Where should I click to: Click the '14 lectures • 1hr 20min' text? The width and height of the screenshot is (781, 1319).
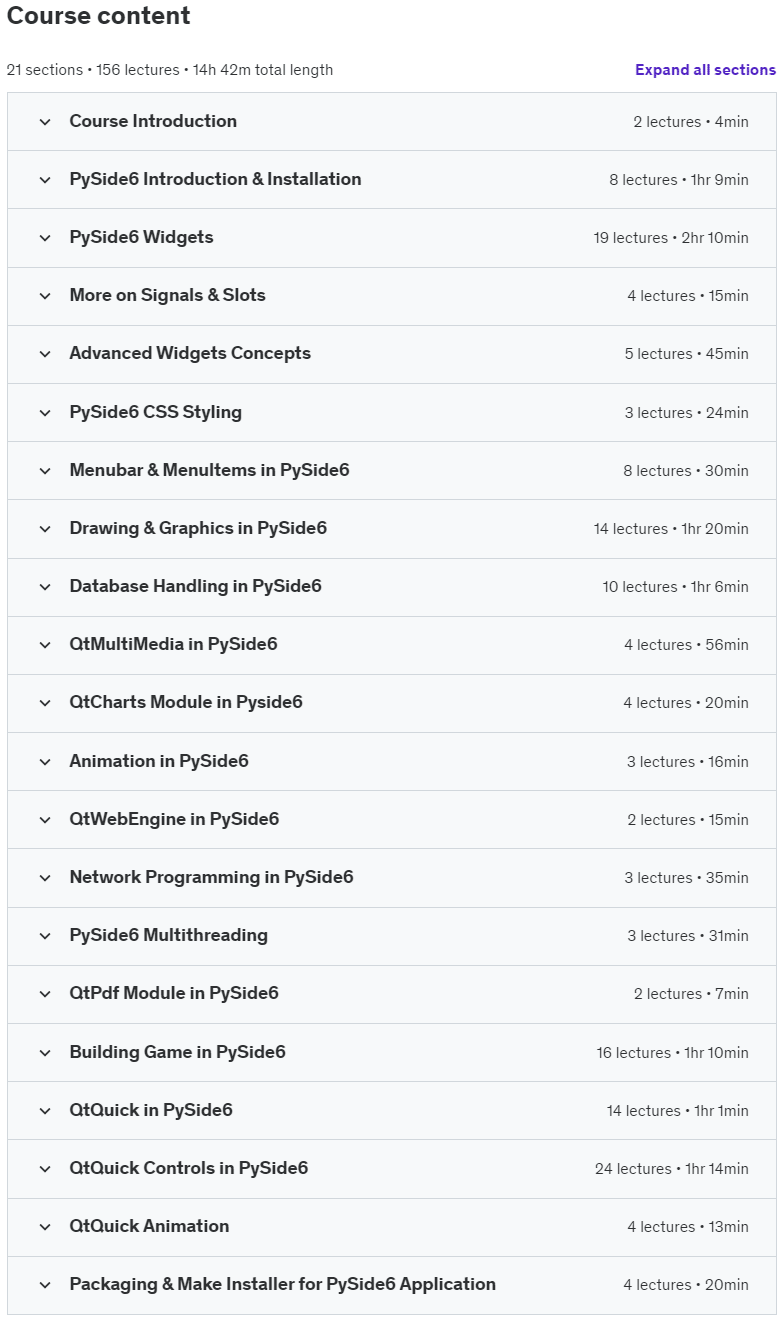[x=671, y=529]
